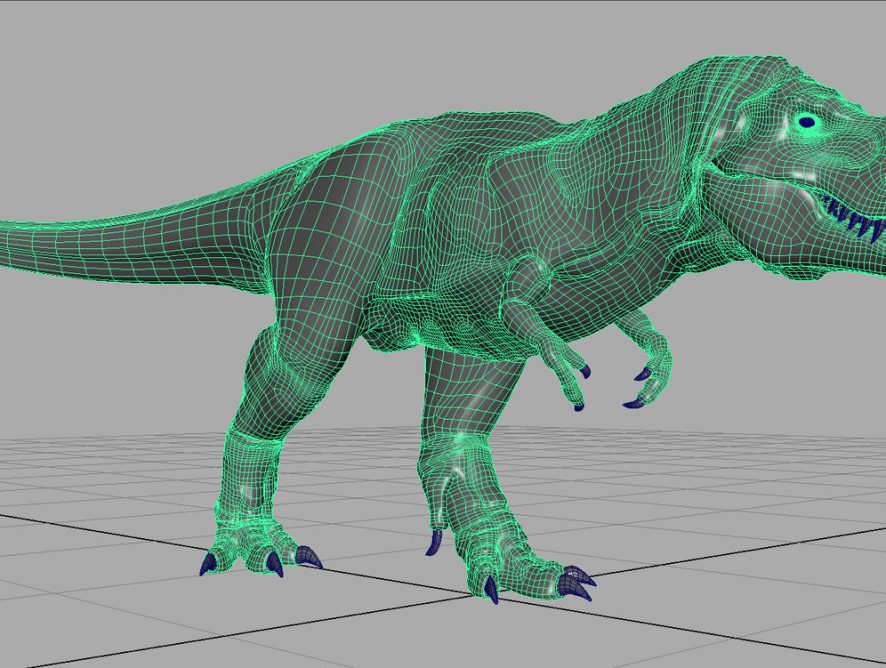Image resolution: width=886 pixels, height=668 pixels.
Task: Click empty gray background above the tail
Action: pyautogui.click(x=150, y=100)
